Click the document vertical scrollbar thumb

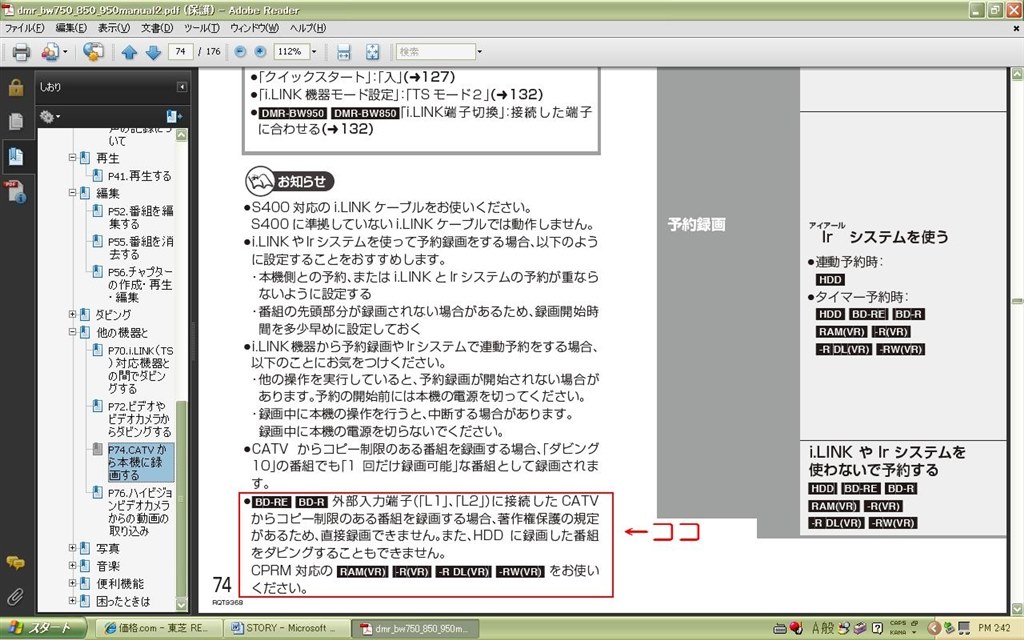point(1017,301)
